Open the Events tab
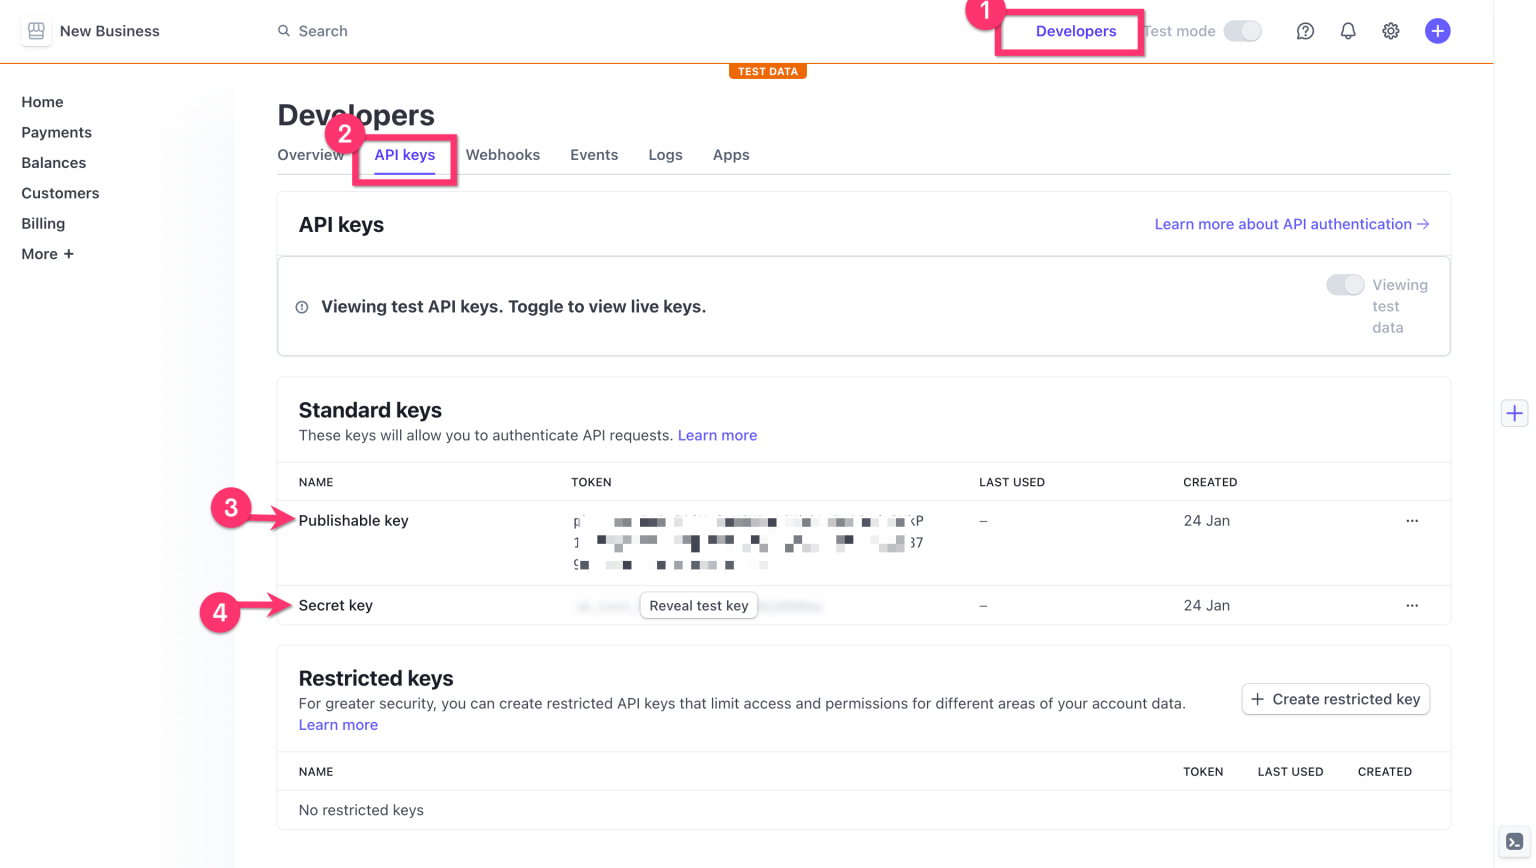This screenshot has width=1536, height=868. [x=594, y=155]
